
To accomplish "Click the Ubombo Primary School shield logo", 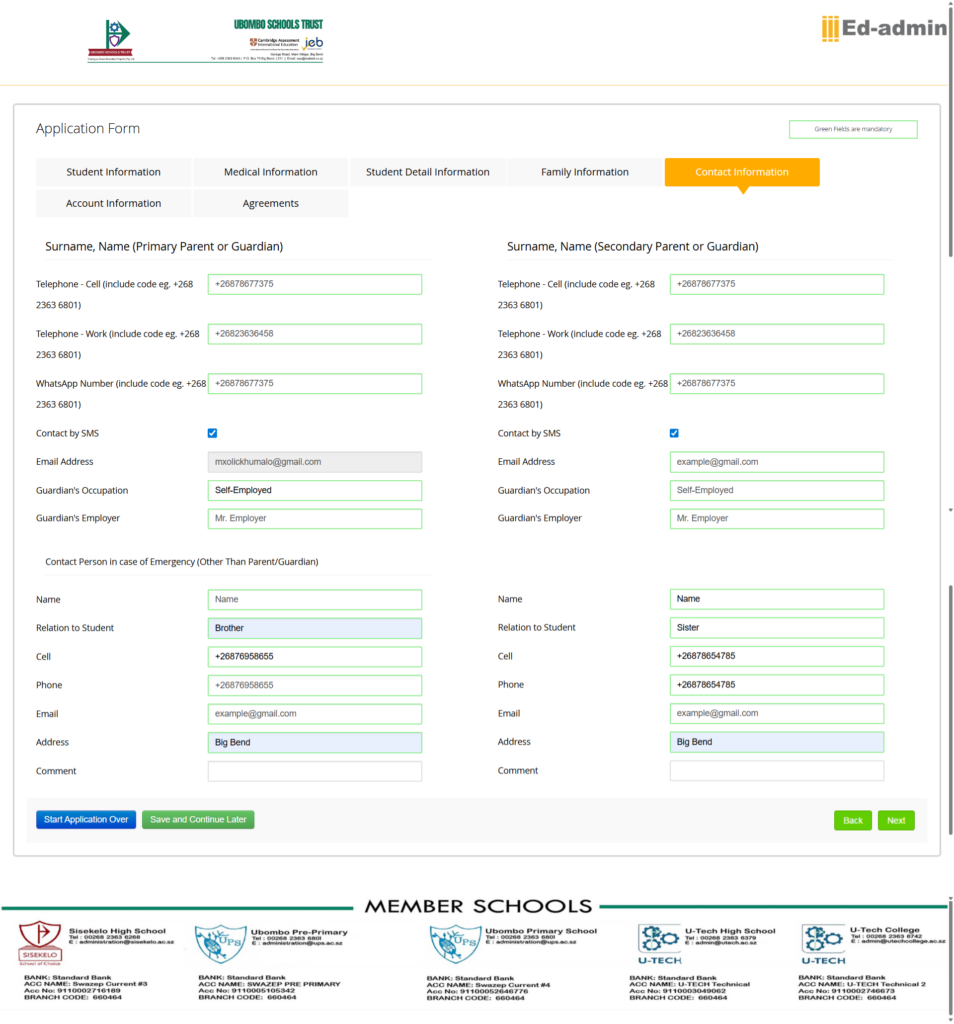I will click(x=455, y=944).
